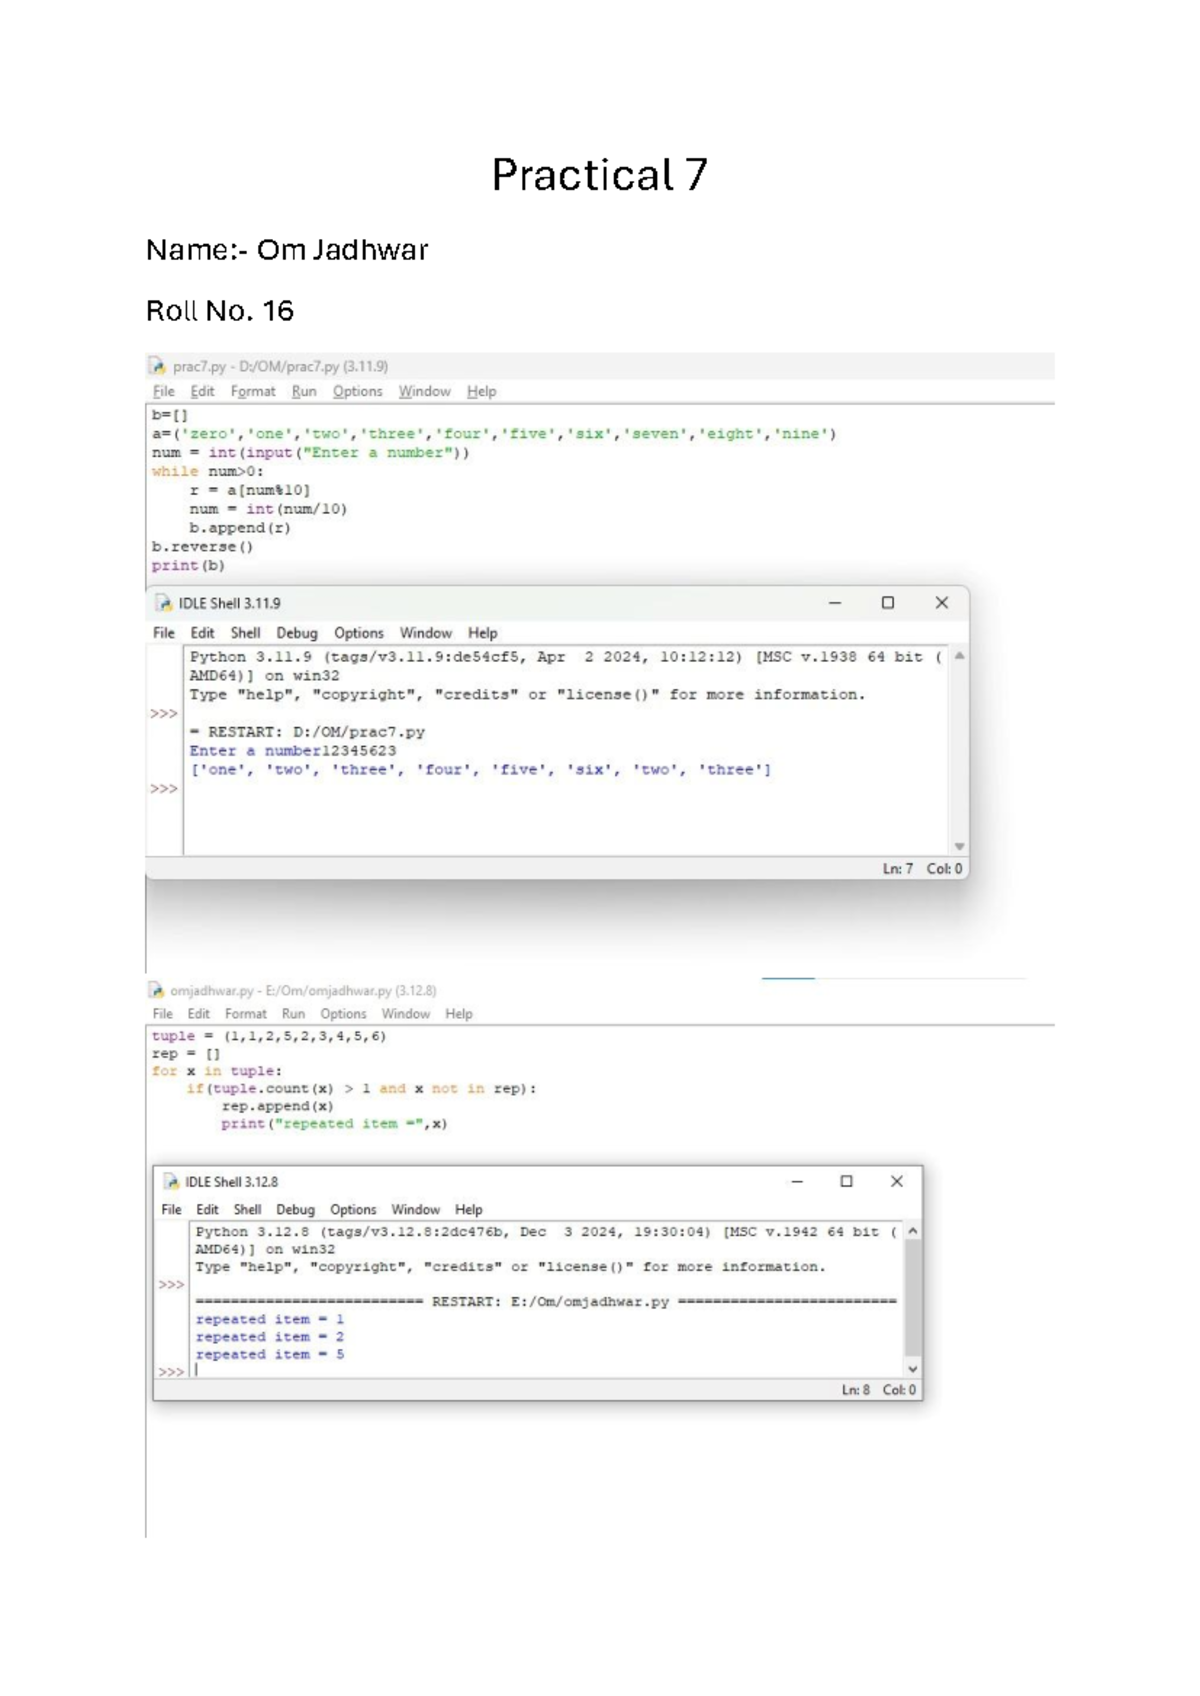Open File menu in omjadhwar.py editor
1200x1696 pixels.
(x=162, y=1013)
